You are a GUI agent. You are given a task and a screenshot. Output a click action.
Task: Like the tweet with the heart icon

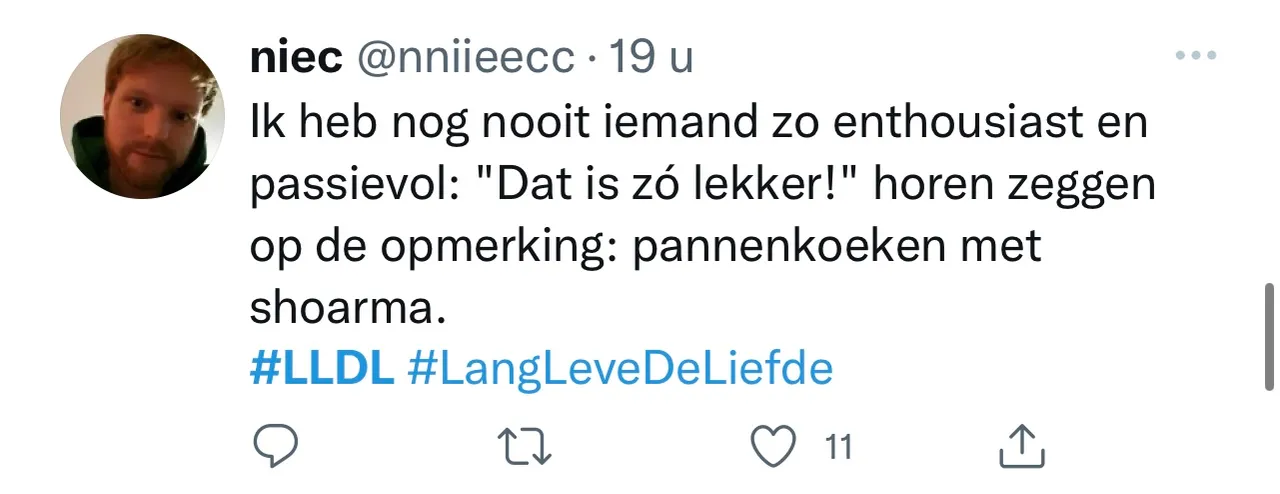pyautogui.click(x=772, y=446)
